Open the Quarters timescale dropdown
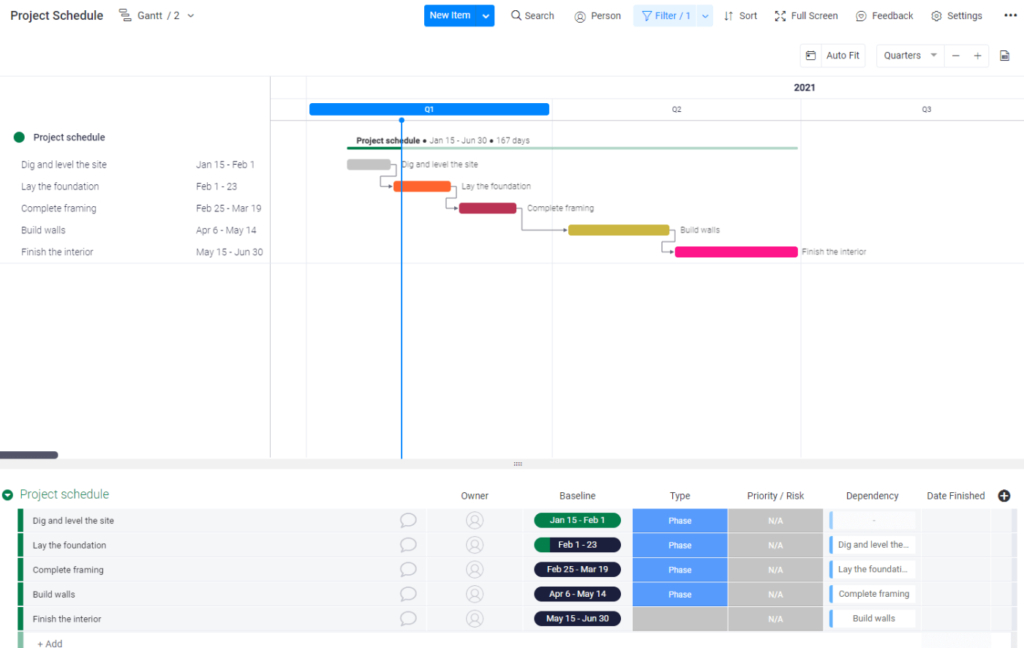1024x648 pixels. (x=909, y=55)
